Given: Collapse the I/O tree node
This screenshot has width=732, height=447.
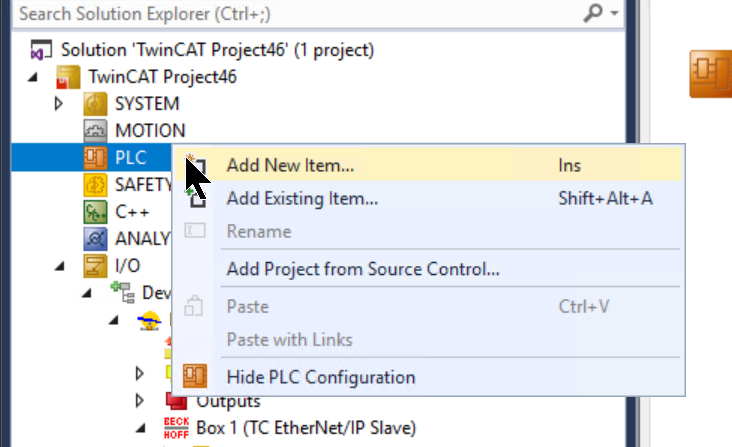Looking at the screenshot, I should click(x=59, y=266).
